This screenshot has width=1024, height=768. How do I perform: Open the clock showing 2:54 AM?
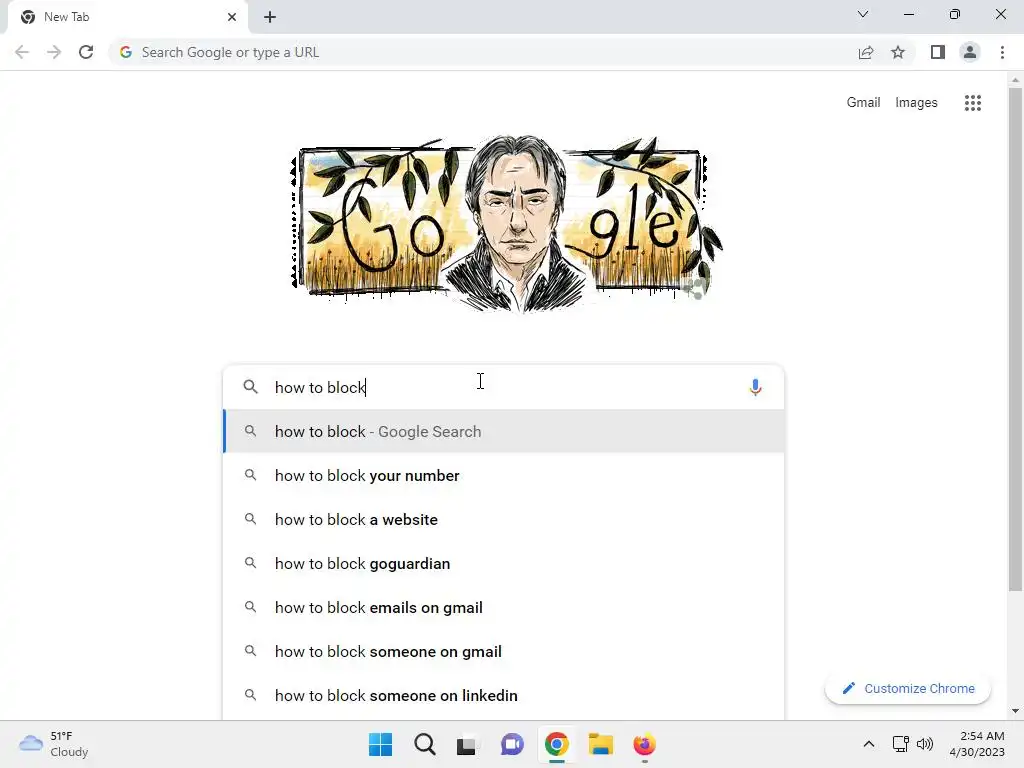click(x=977, y=744)
